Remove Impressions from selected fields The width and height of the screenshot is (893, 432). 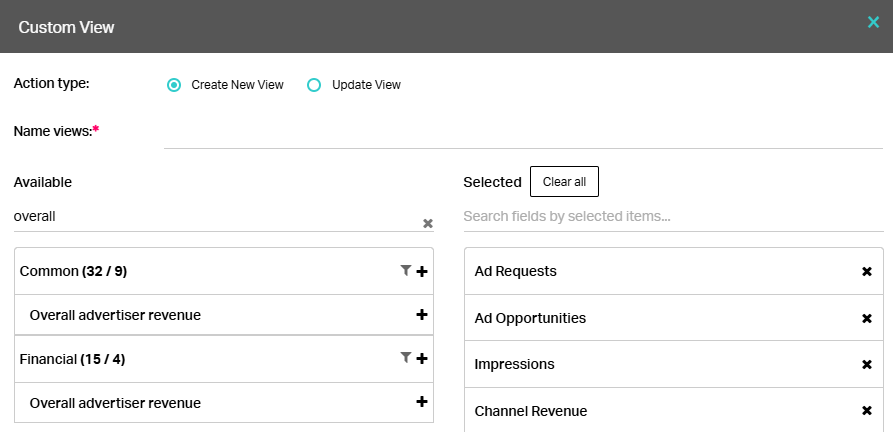(x=866, y=365)
